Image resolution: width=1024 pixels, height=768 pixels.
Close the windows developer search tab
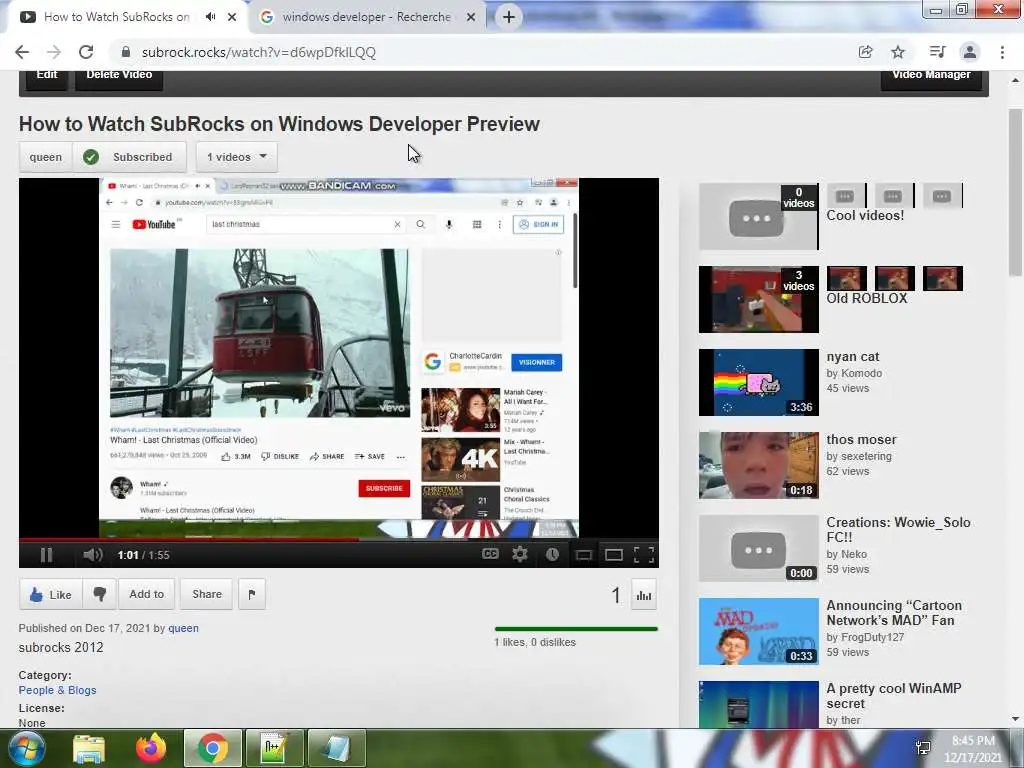coord(471,17)
